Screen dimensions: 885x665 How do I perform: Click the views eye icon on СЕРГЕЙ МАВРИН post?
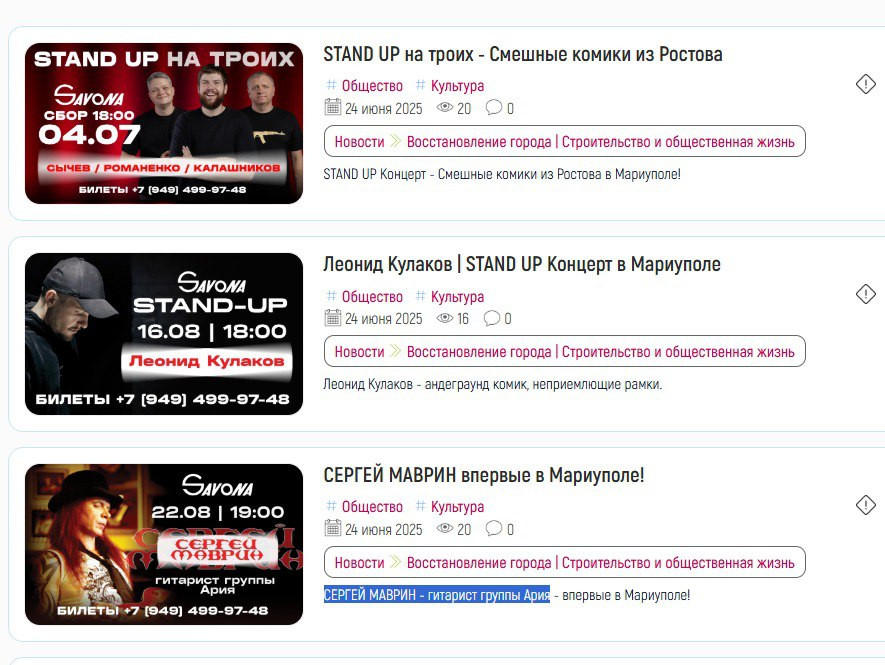pos(445,528)
